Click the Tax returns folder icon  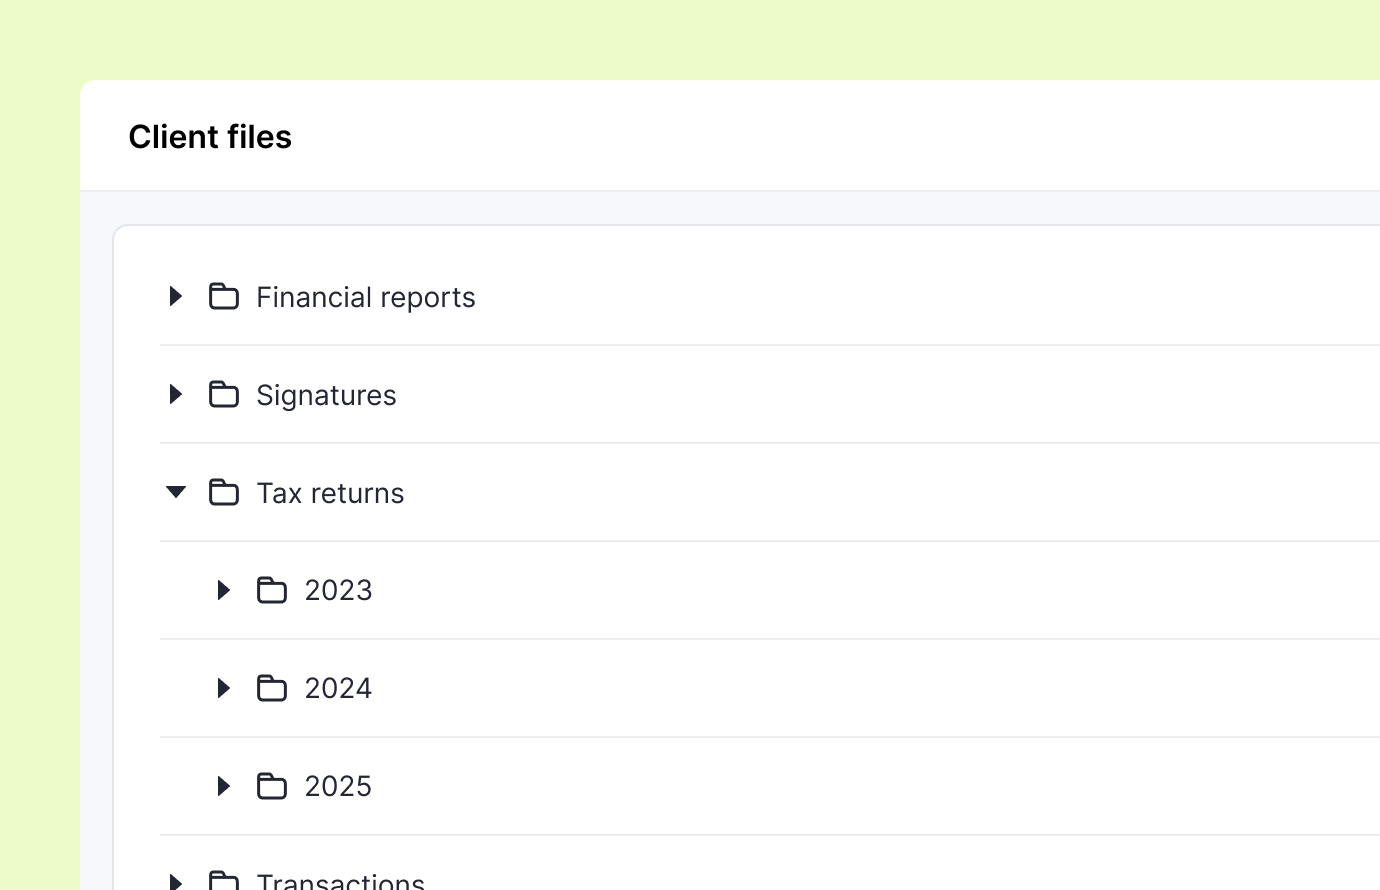tap(224, 492)
